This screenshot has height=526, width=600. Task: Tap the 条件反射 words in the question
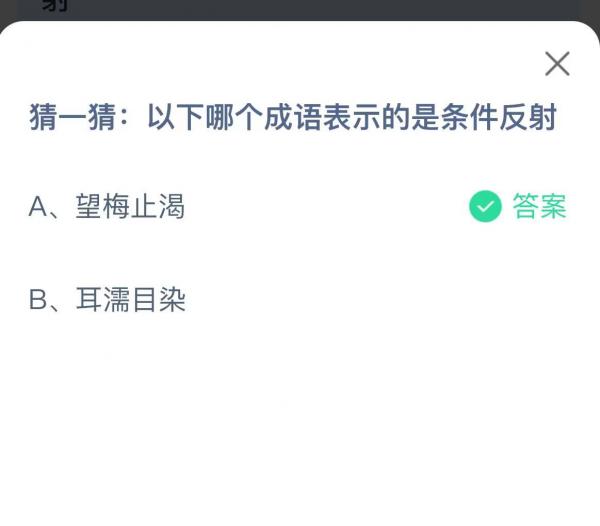tap(499, 117)
